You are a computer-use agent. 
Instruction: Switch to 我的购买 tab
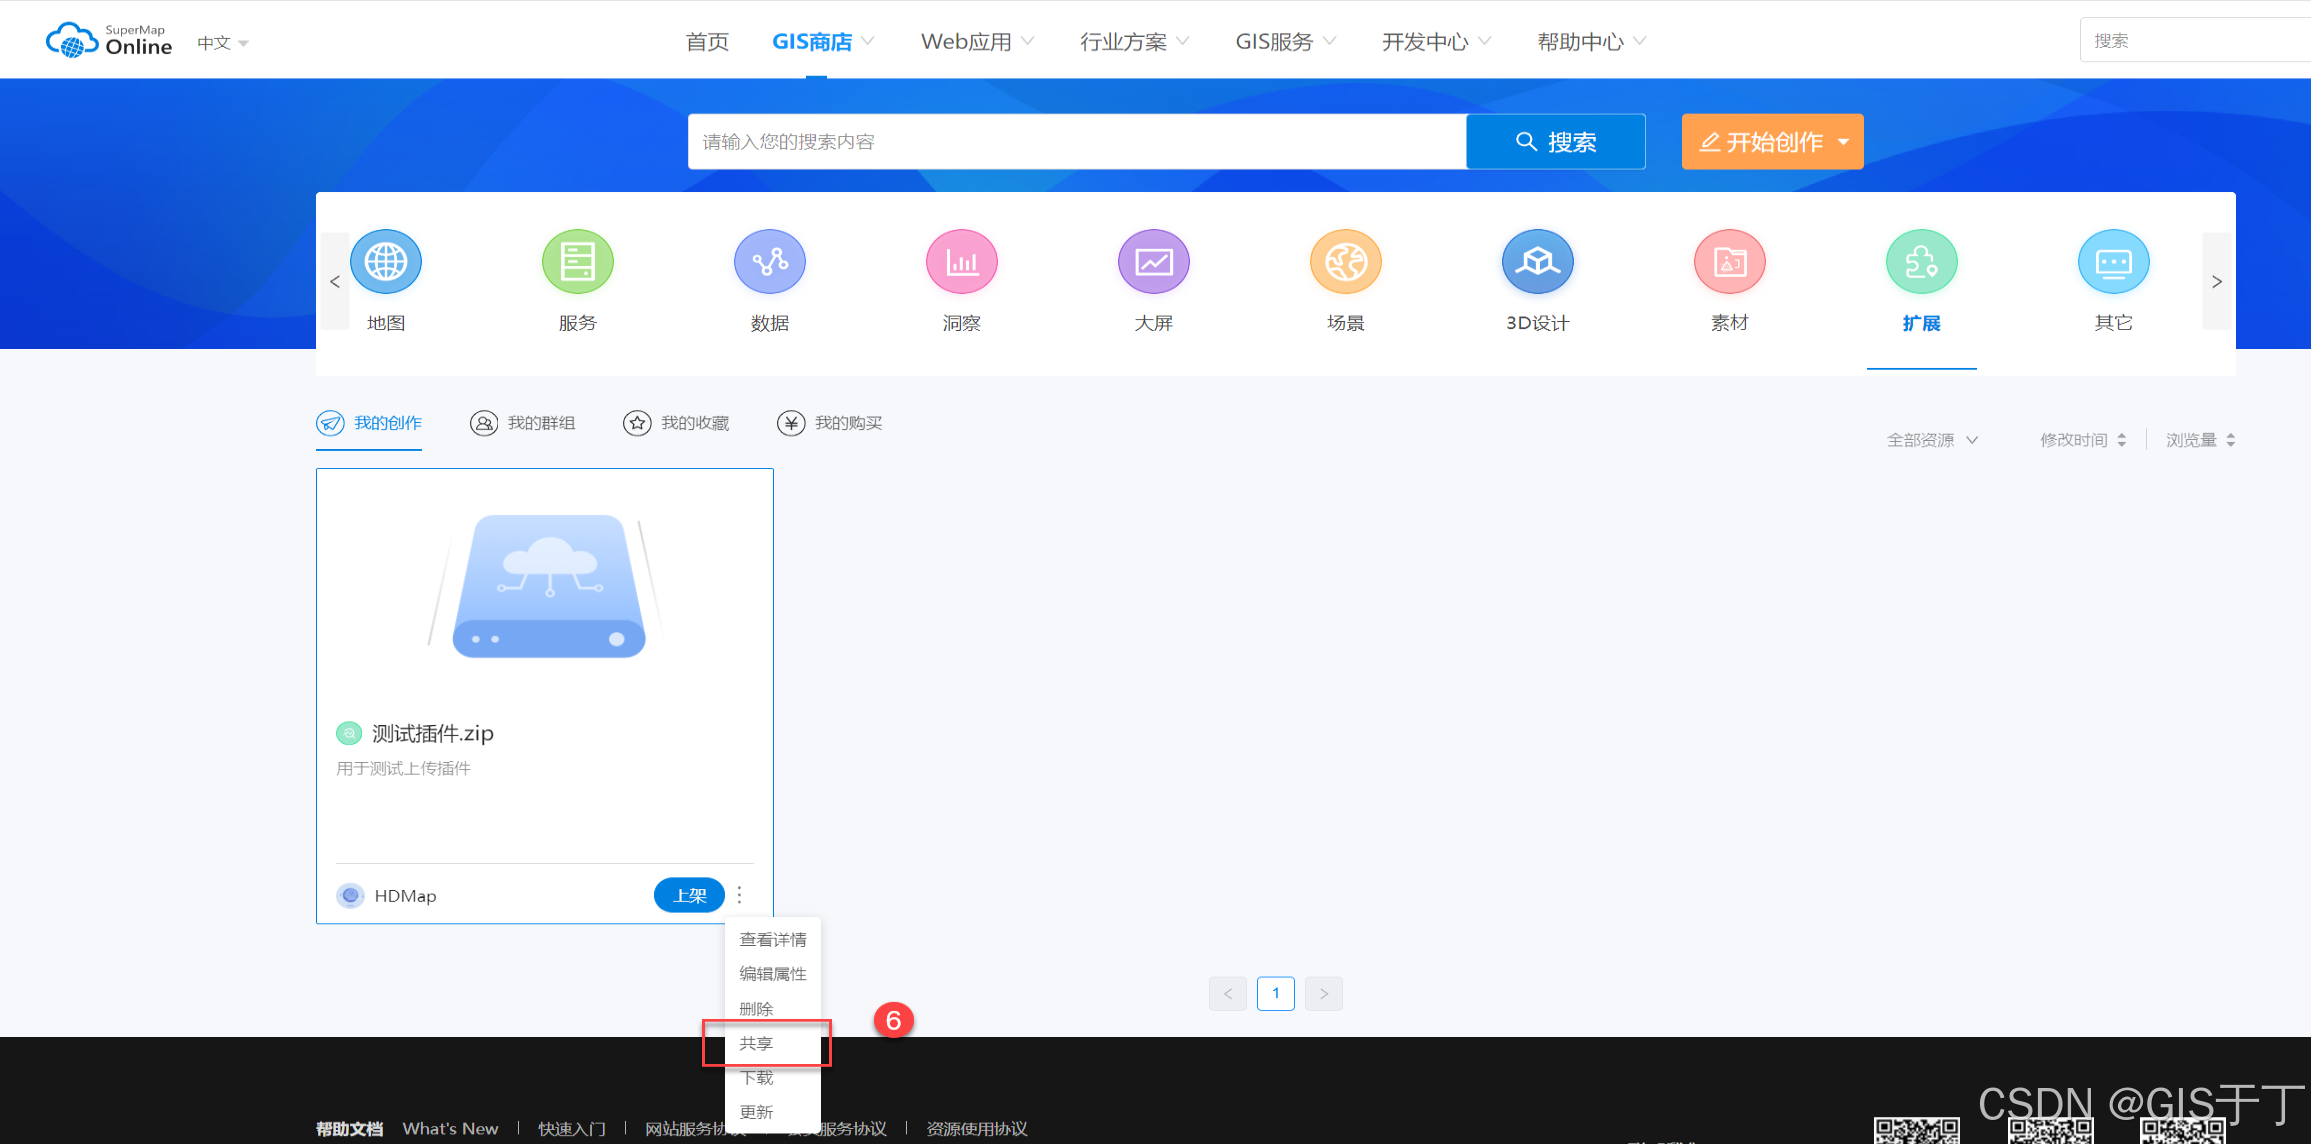tap(830, 423)
